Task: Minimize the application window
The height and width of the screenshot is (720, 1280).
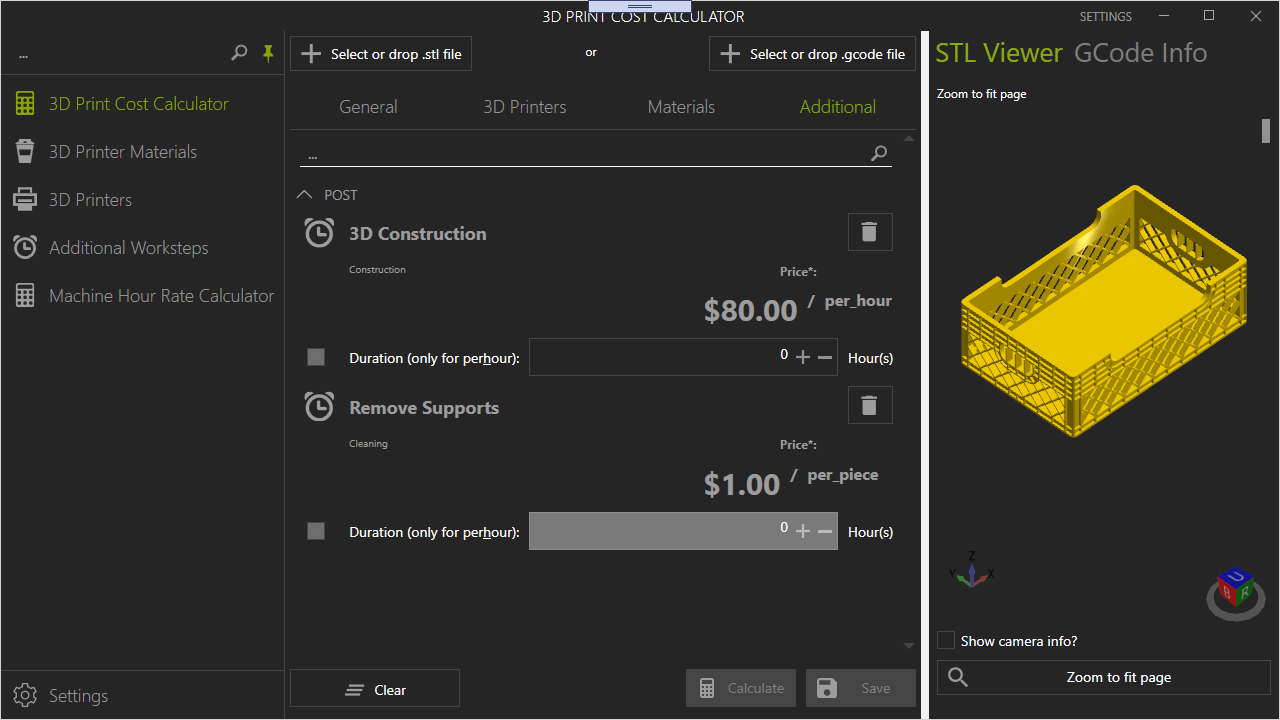Action: coord(1164,16)
